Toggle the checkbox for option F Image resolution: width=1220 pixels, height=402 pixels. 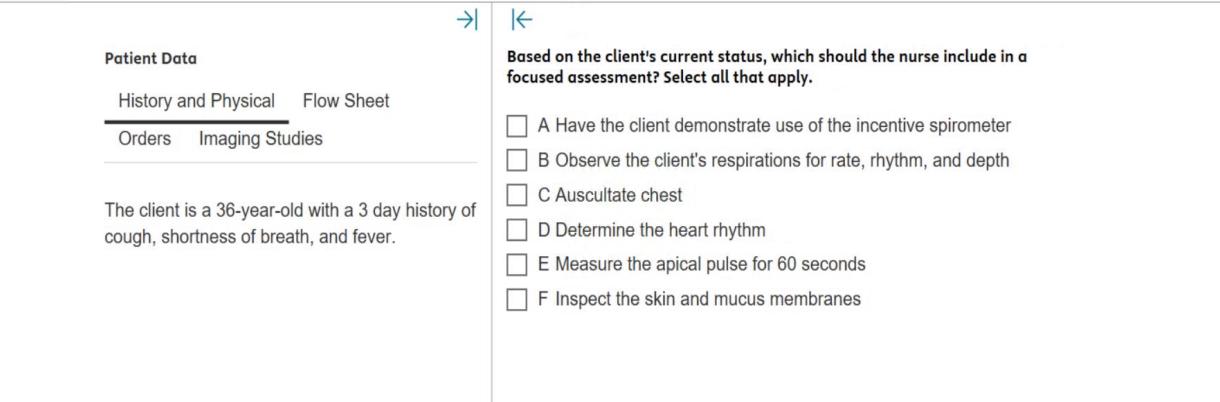[517, 300]
